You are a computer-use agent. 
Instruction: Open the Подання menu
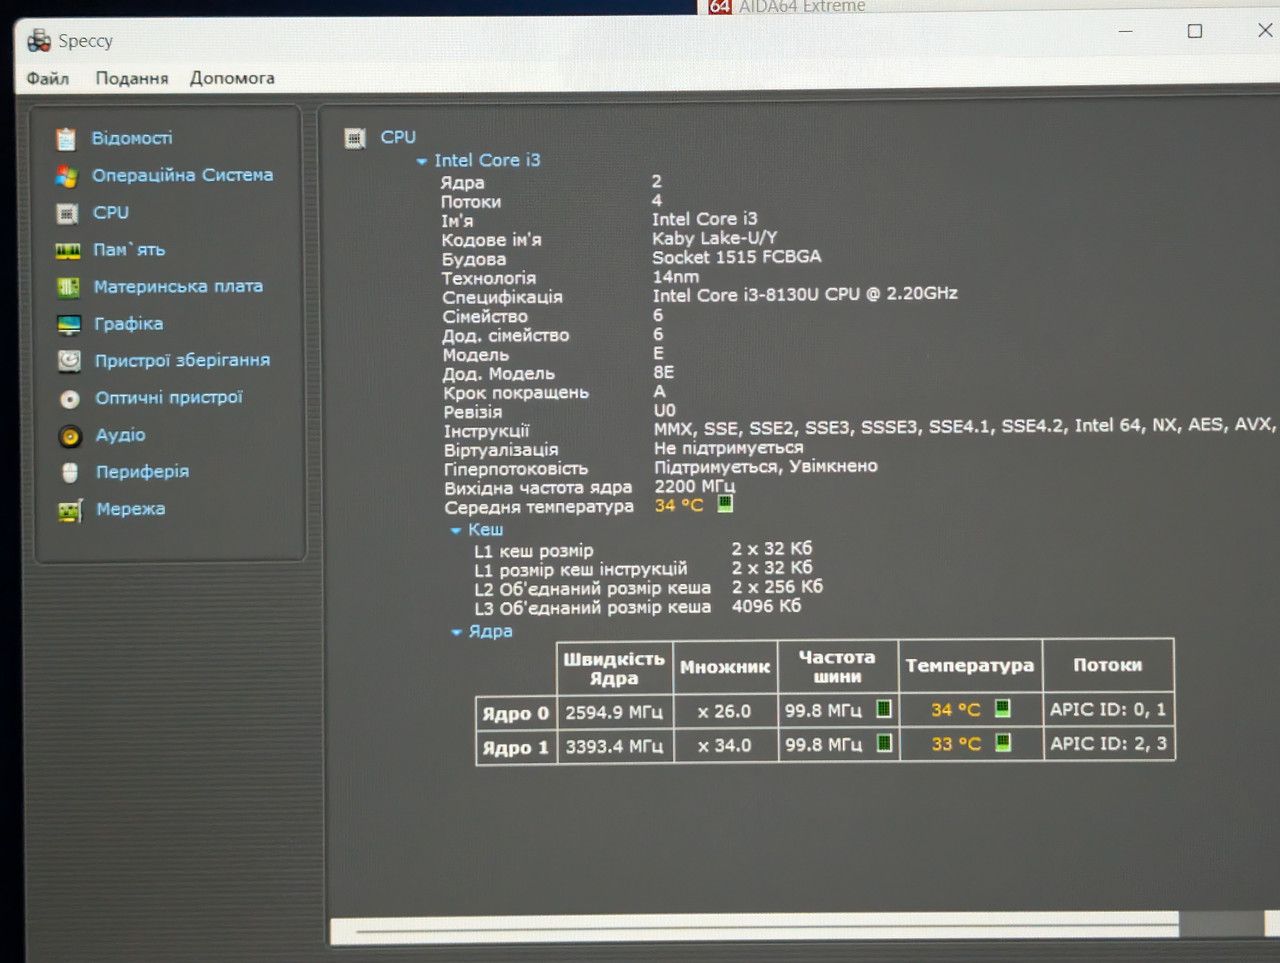(x=132, y=78)
